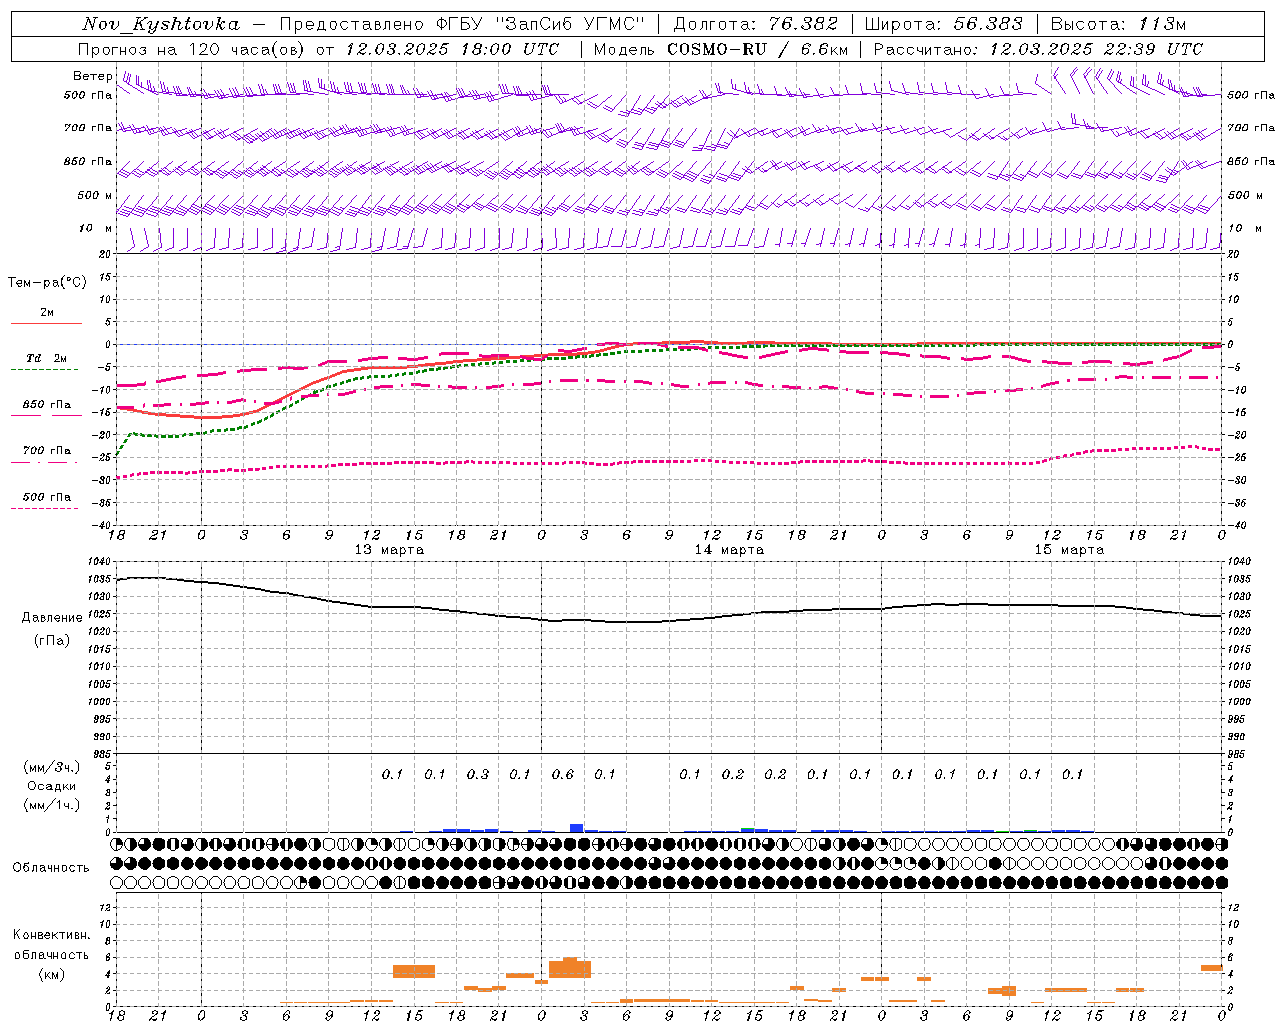Click the "(мм/3ч.)" precipitation unit label
Screen dimensions: 1280x1024
click(52, 767)
